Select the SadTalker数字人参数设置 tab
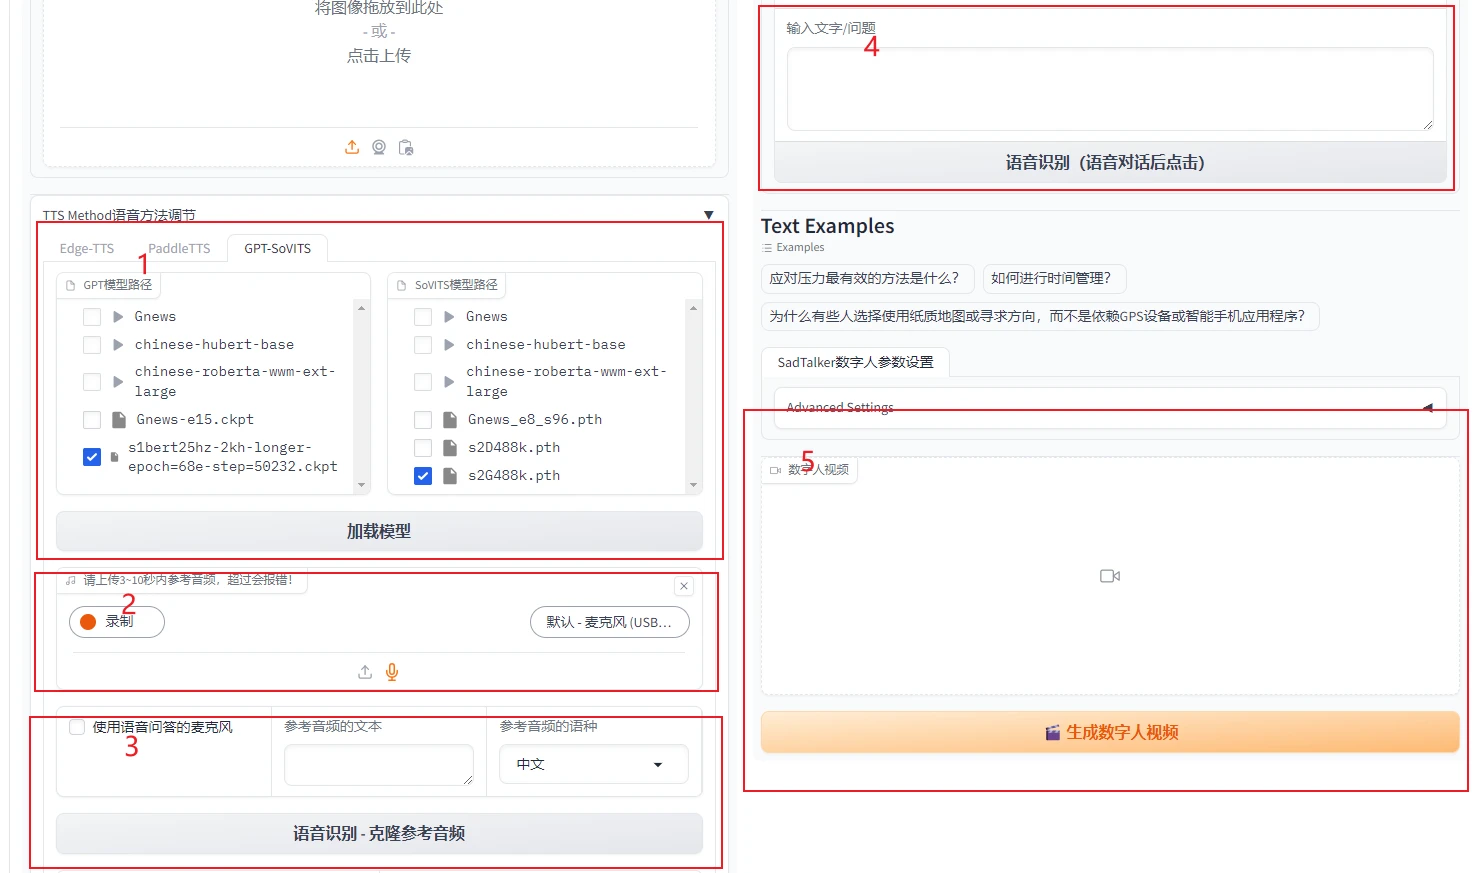Screen dimensions: 1472x873 (x=856, y=362)
